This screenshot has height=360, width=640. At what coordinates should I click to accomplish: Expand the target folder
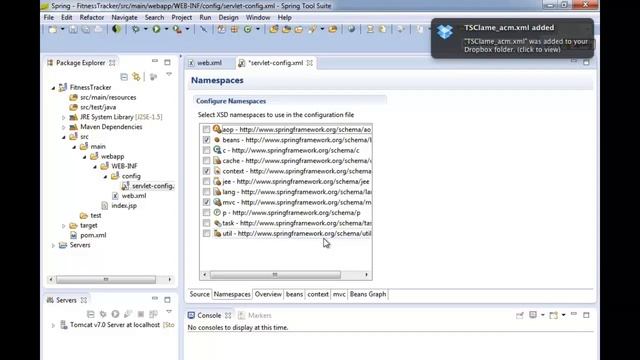pyautogui.click(x=64, y=226)
